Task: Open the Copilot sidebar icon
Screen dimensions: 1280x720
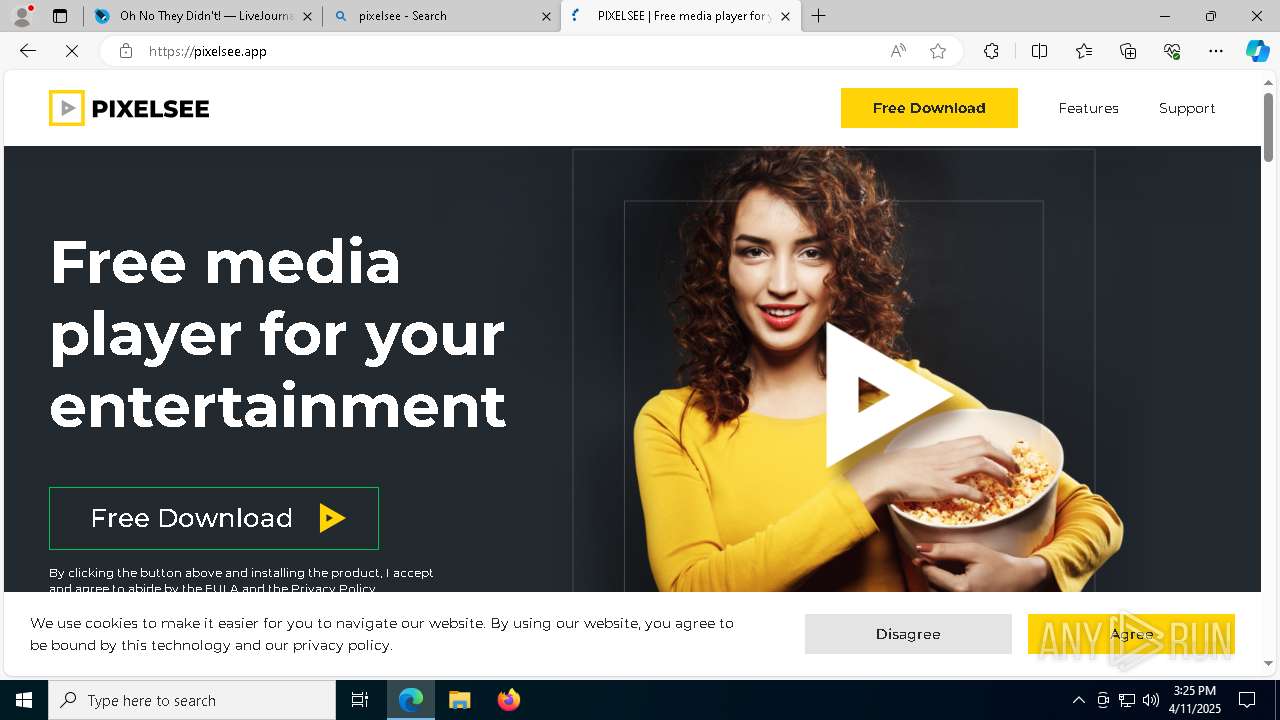Action: [1258, 51]
